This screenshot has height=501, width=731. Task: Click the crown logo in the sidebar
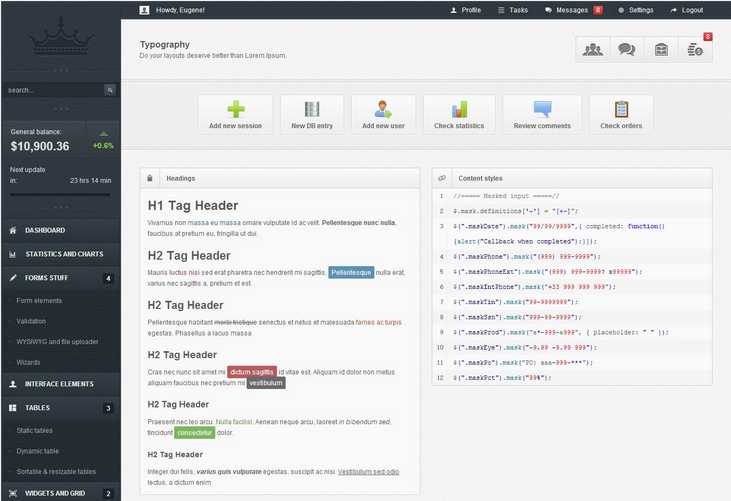pyautogui.click(x=61, y=36)
